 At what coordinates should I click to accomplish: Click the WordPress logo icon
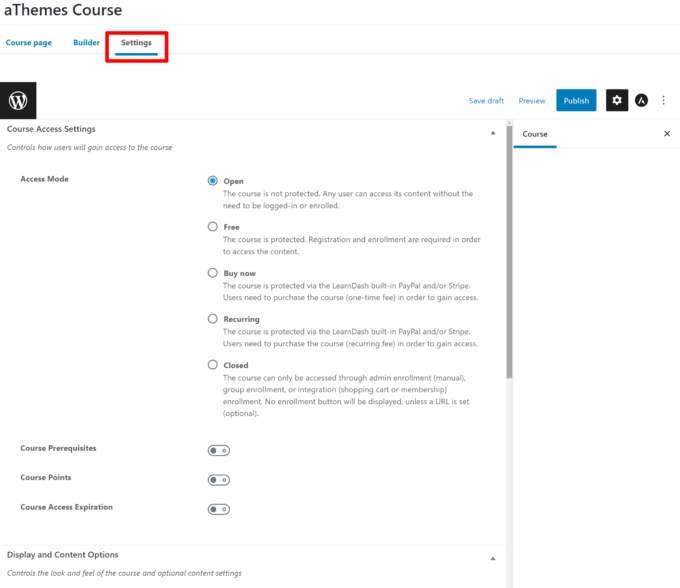(18, 101)
